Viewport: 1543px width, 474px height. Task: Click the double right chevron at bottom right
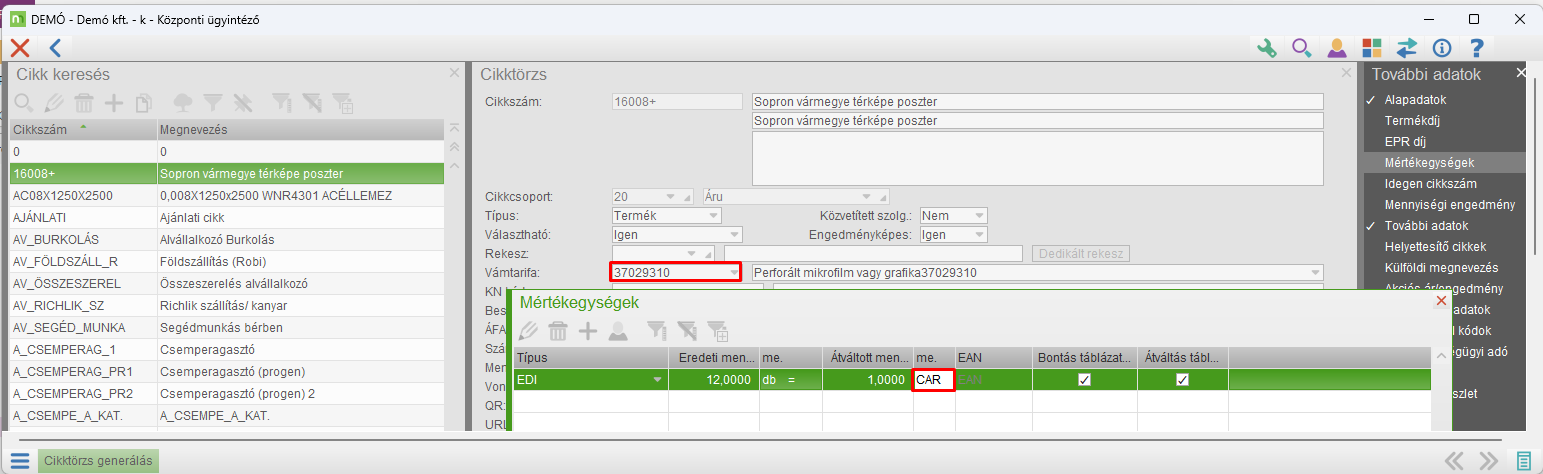tap(1489, 461)
